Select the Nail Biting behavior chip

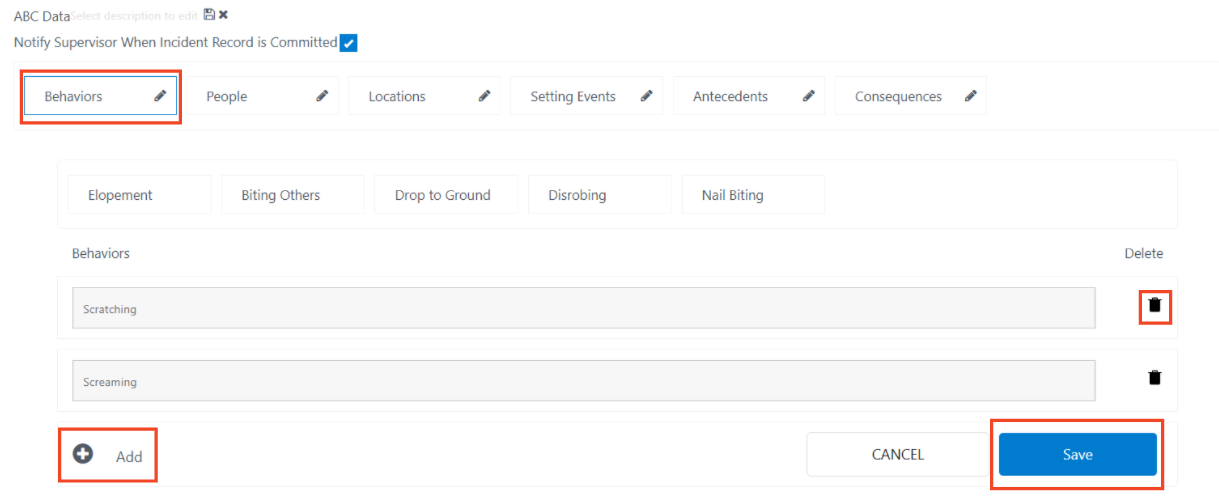click(753, 195)
